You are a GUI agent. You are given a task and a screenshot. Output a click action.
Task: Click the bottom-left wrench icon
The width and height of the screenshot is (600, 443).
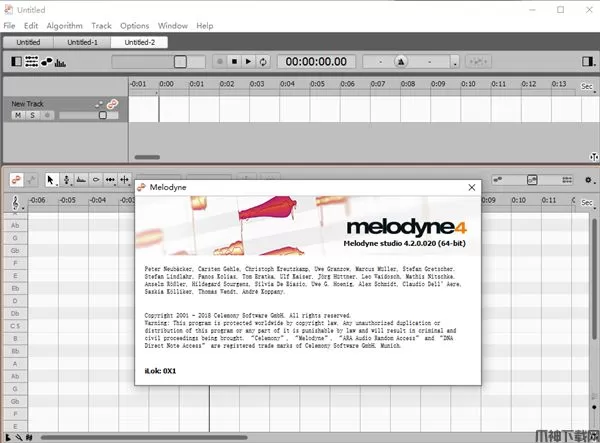[x=19, y=437]
